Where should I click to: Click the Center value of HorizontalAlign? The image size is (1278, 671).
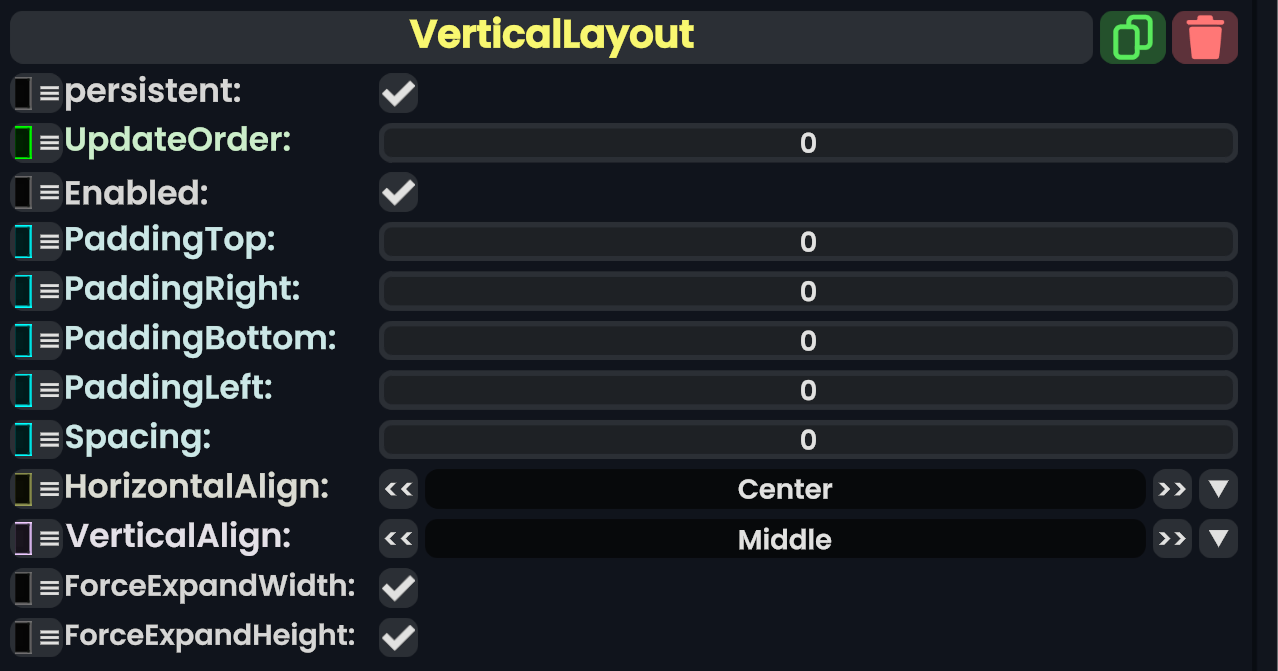pos(785,489)
